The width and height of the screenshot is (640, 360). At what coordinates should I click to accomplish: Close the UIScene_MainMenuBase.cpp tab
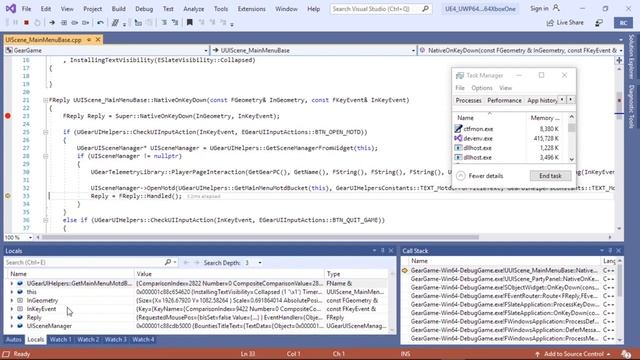(x=98, y=40)
